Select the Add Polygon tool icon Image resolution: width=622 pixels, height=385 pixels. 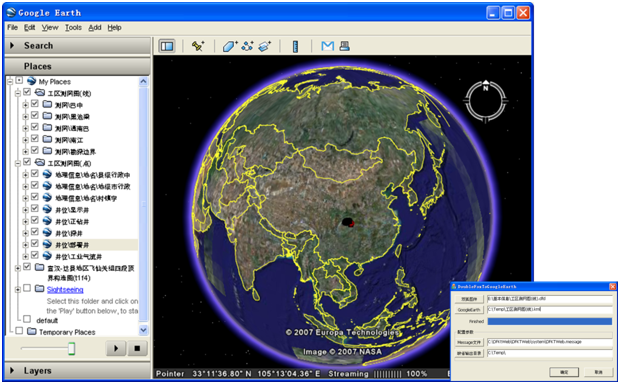pos(230,46)
